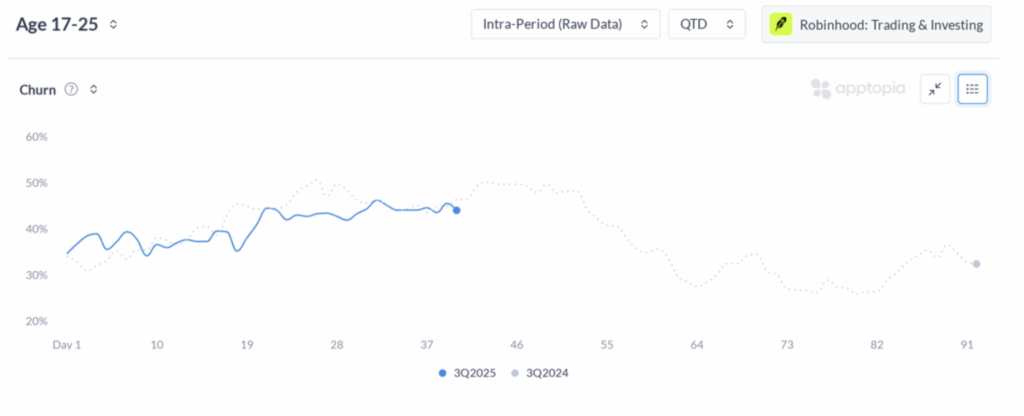This screenshot has width=1024, height=416.
Task: Click the 3Q2024 endpoint data marker
Action: point(976,264)
